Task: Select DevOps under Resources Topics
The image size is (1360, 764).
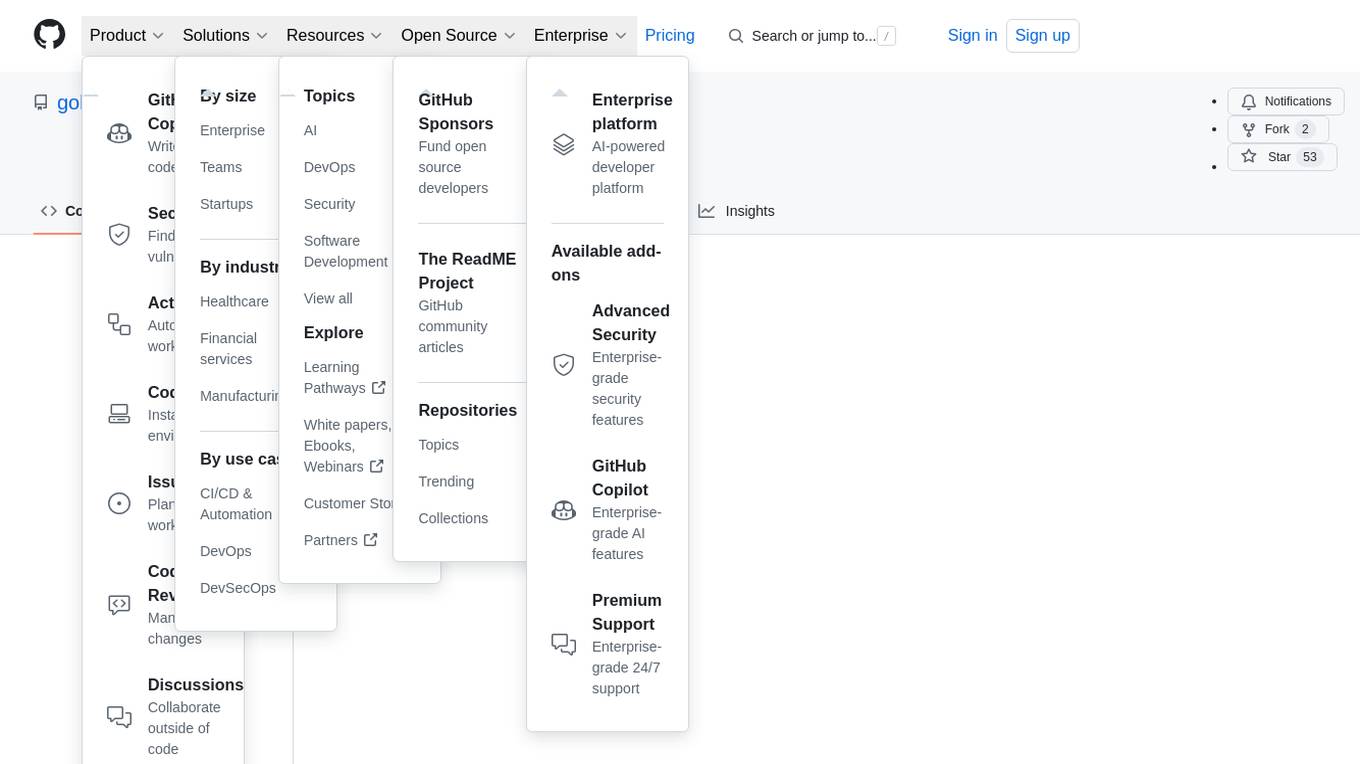Action: click(x=329, y=168)
